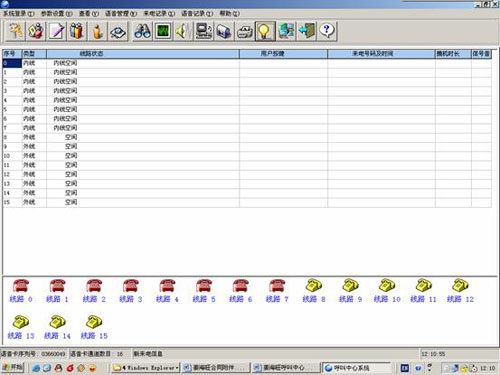Select red phone icon for 线路 0

click(x=21, y=286)
